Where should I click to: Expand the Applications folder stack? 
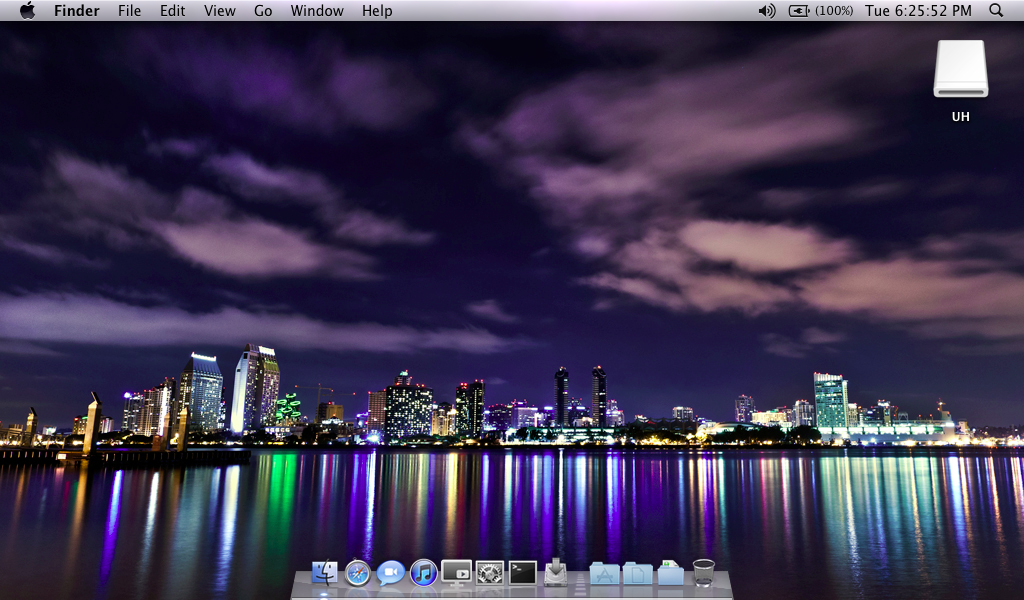tap(604, 573)
